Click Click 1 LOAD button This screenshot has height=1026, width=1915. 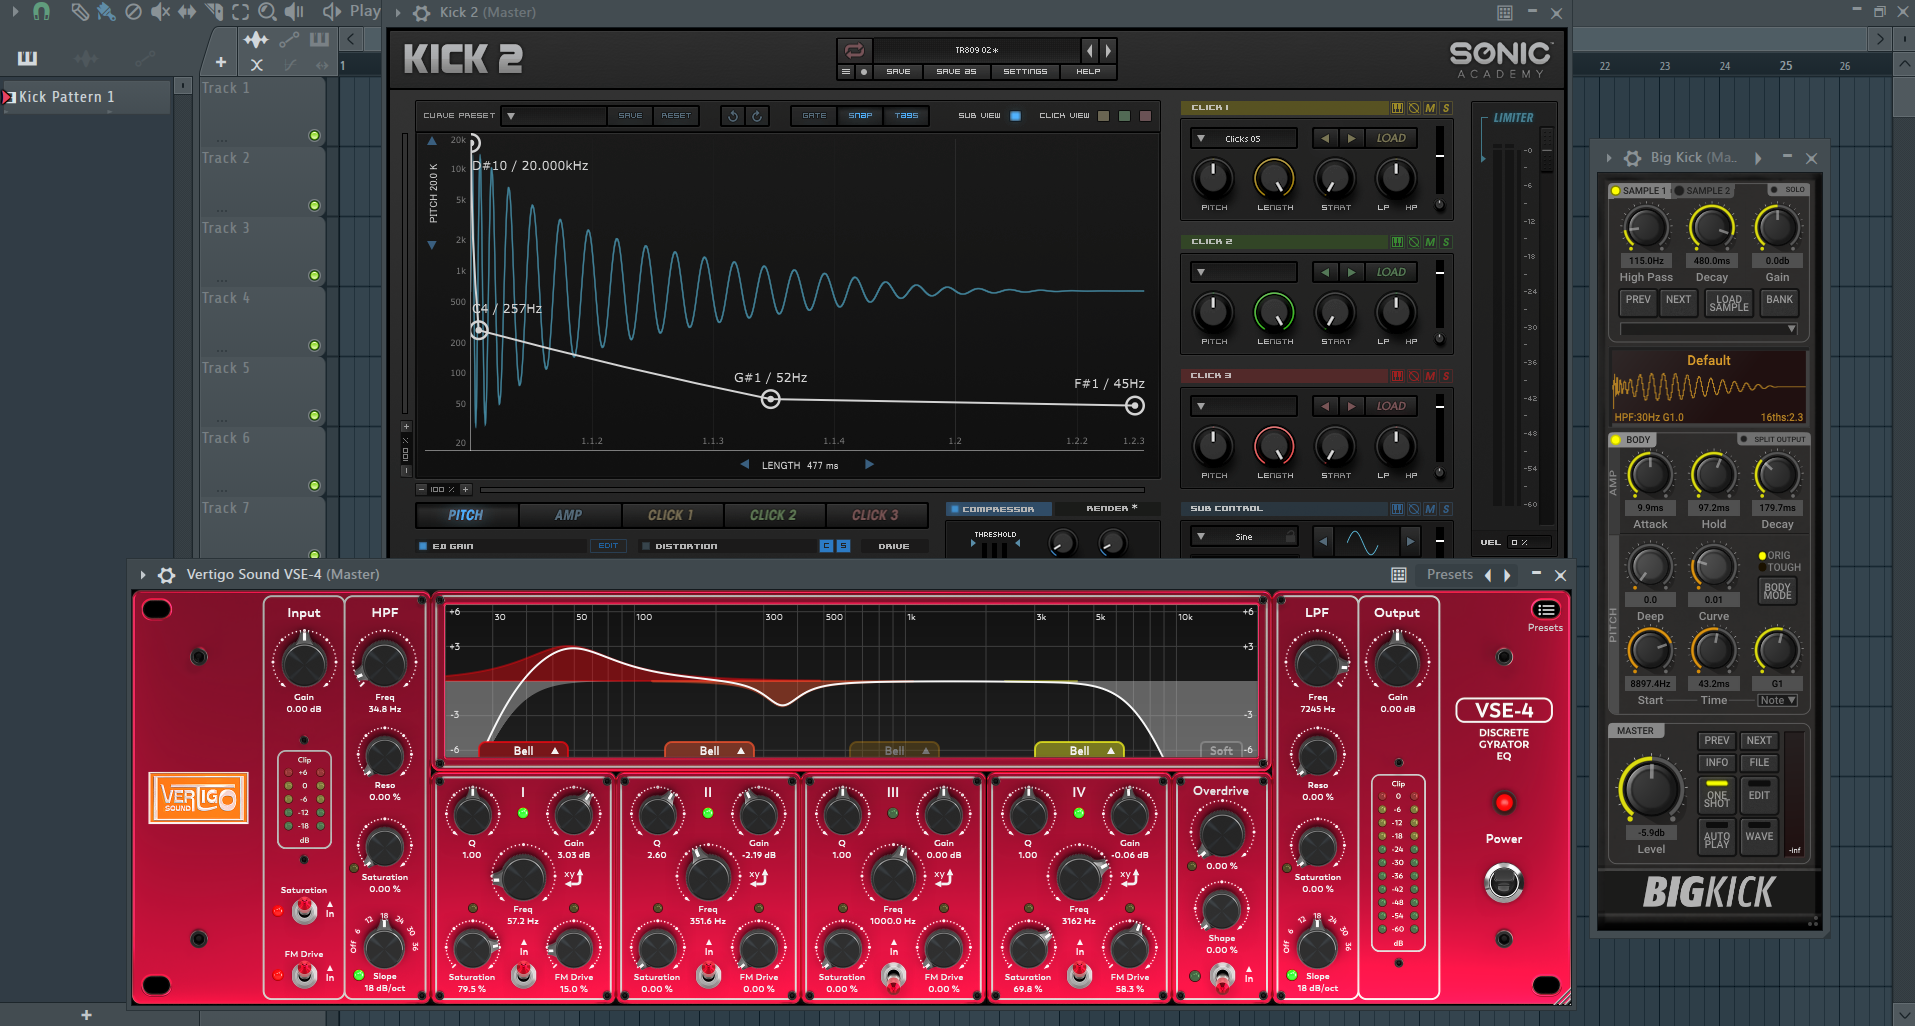(1391, 139)
